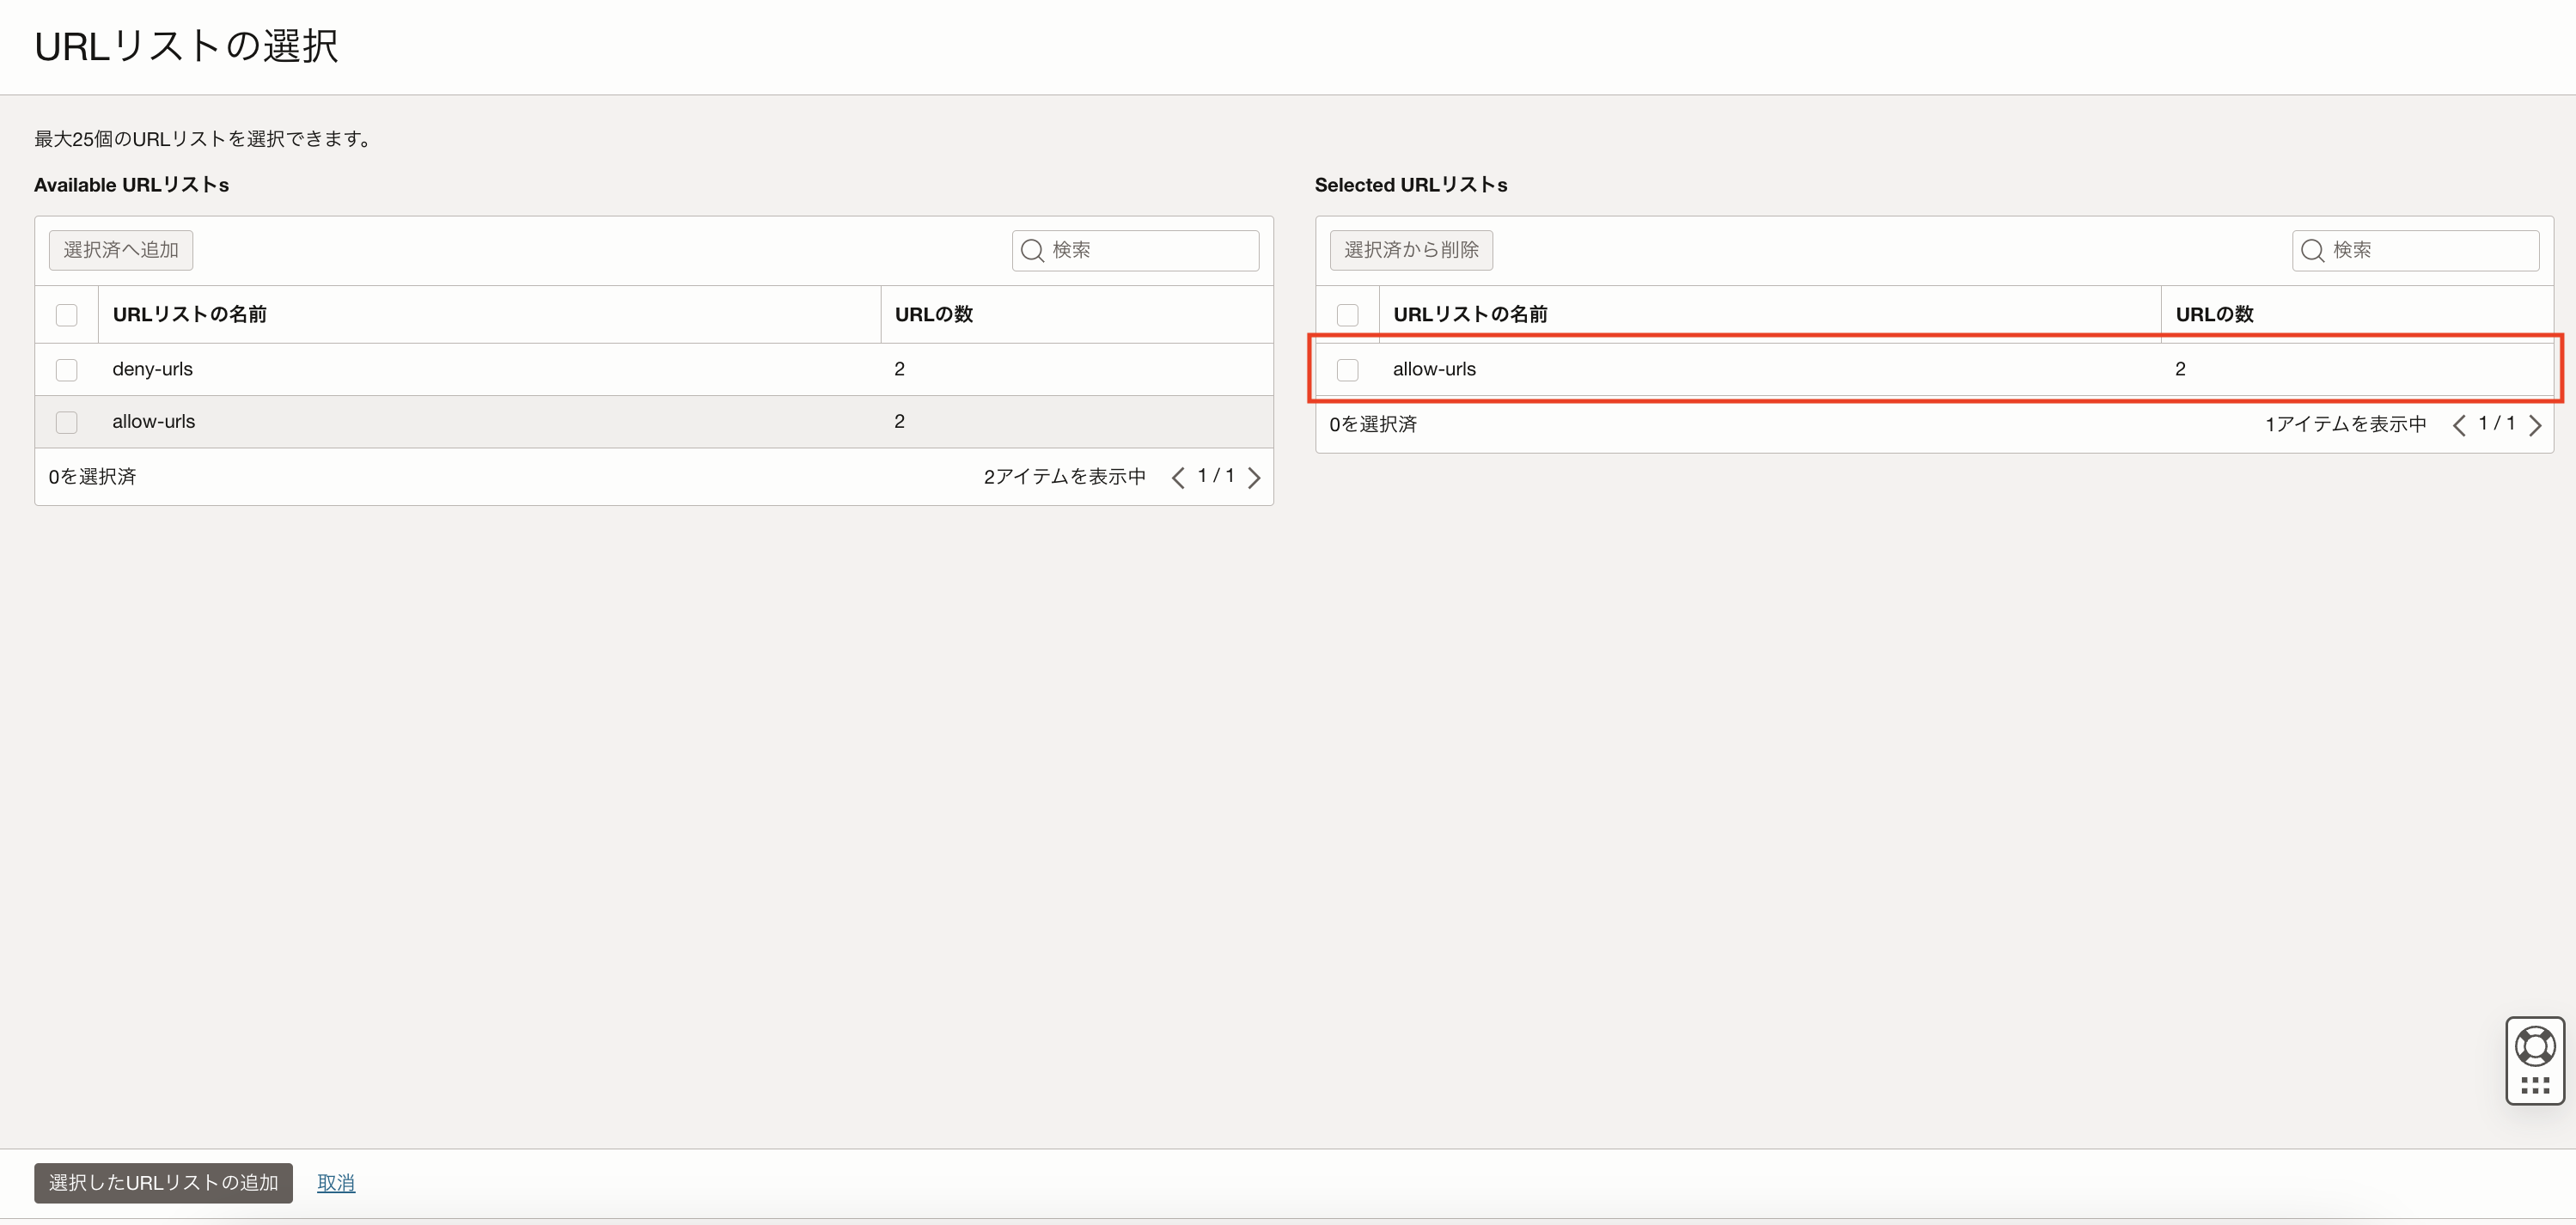Screen dimensions: 2576x1225
Task: Open the life-ring help widget
Action: 2534,1046
